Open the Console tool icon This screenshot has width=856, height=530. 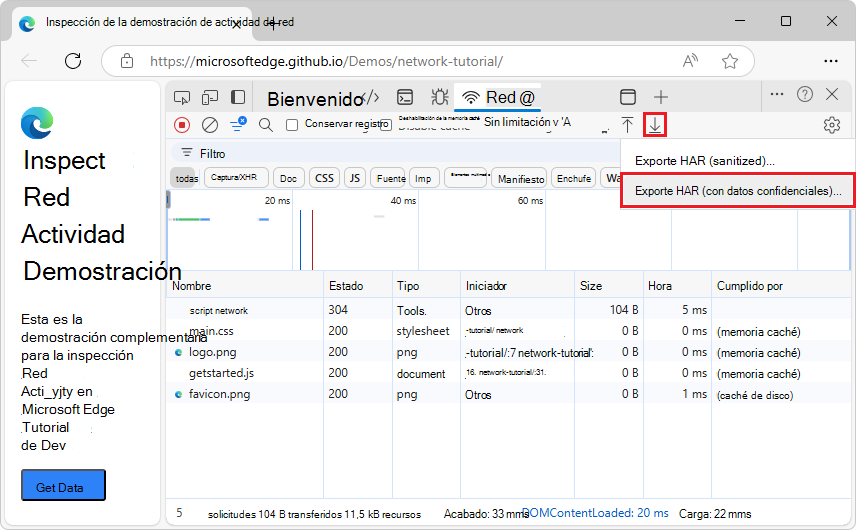click(x=405, y=97)
